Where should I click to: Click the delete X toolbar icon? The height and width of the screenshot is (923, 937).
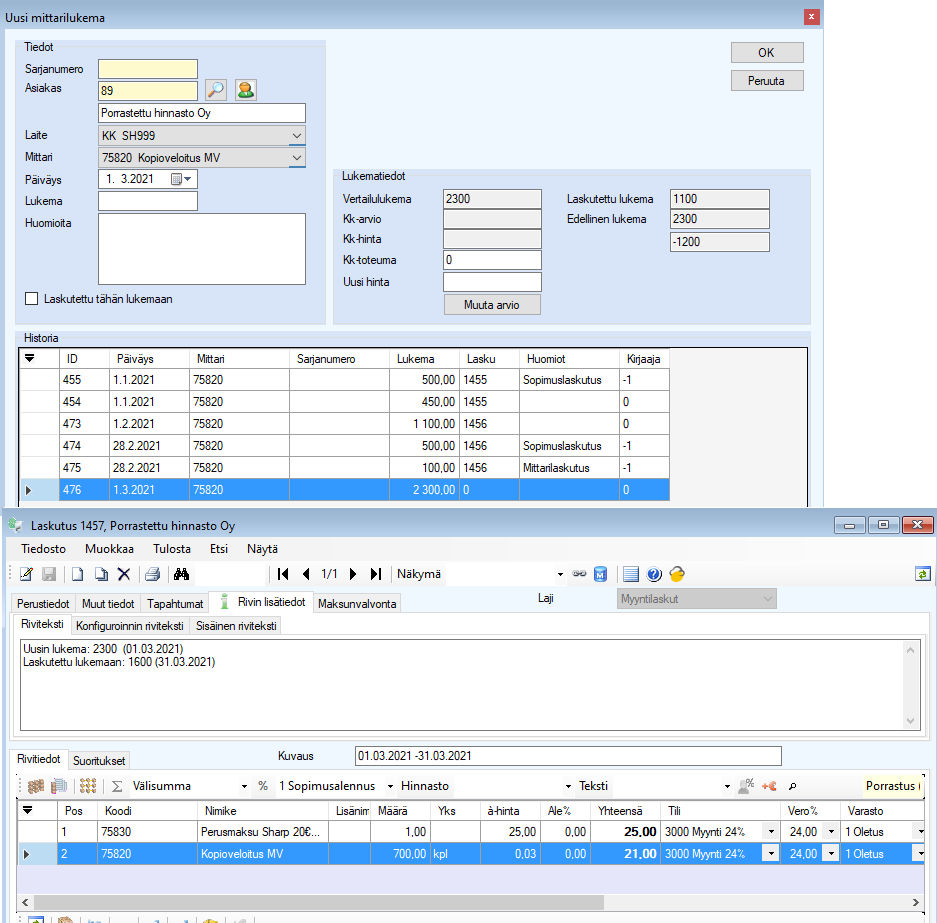coord(124,574)
